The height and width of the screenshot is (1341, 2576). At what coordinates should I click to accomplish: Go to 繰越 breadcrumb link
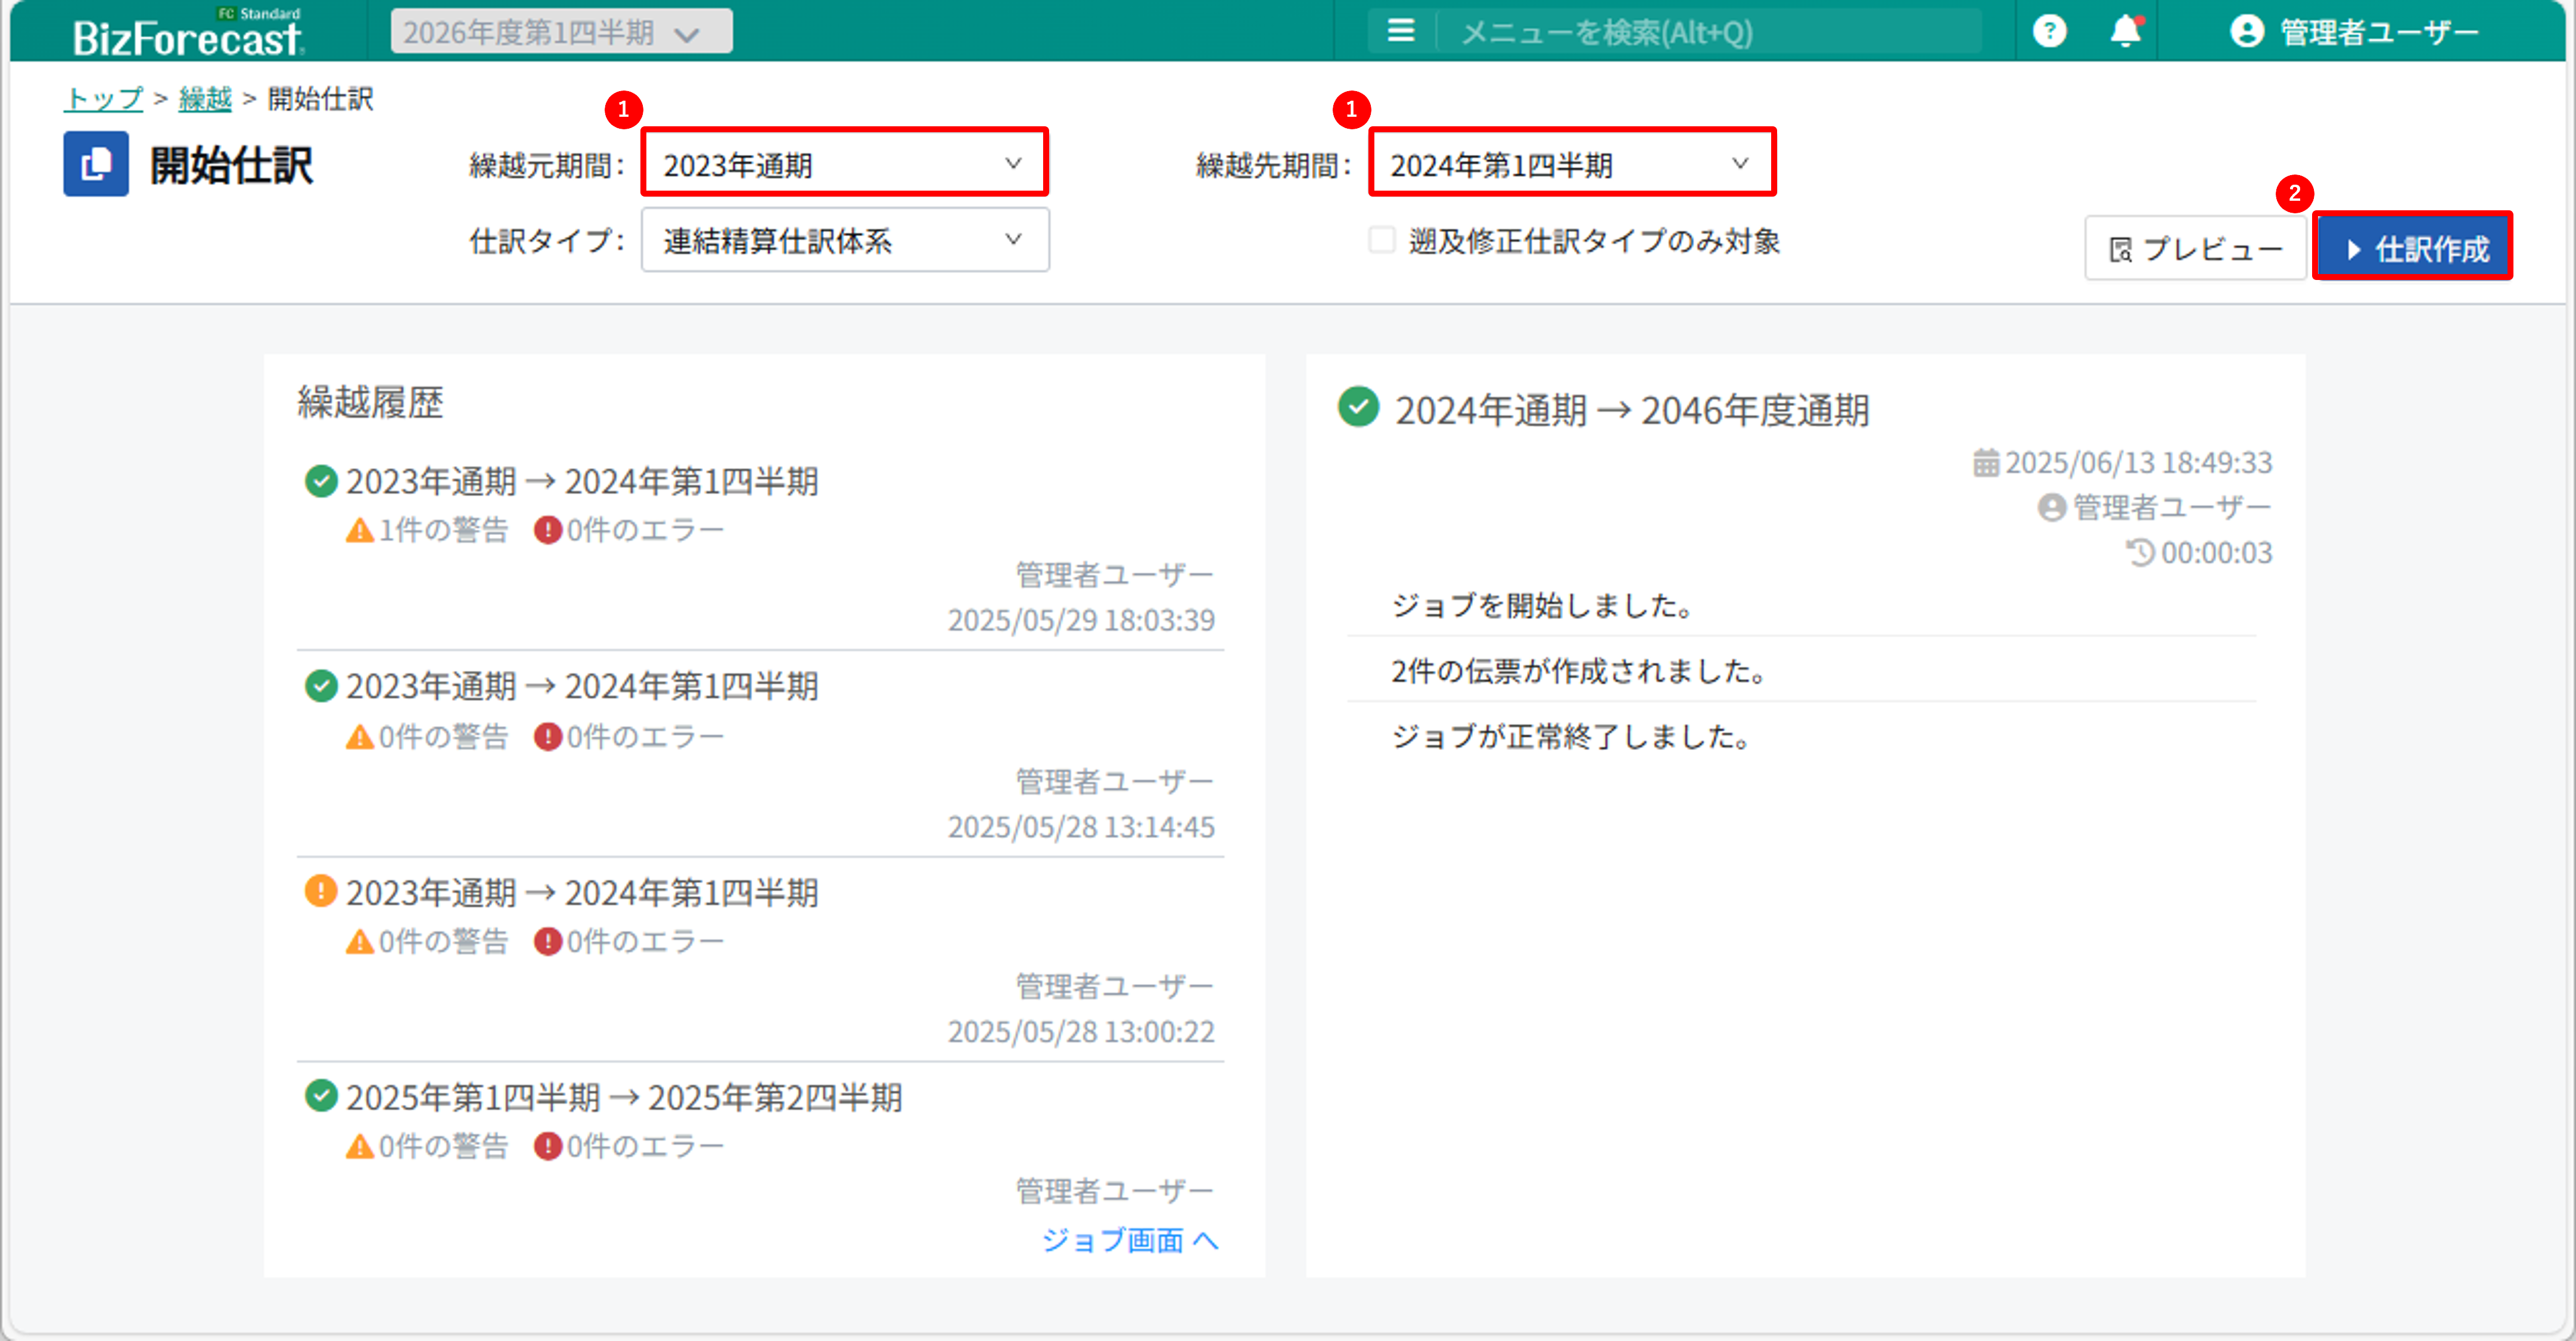click(205, 98)
